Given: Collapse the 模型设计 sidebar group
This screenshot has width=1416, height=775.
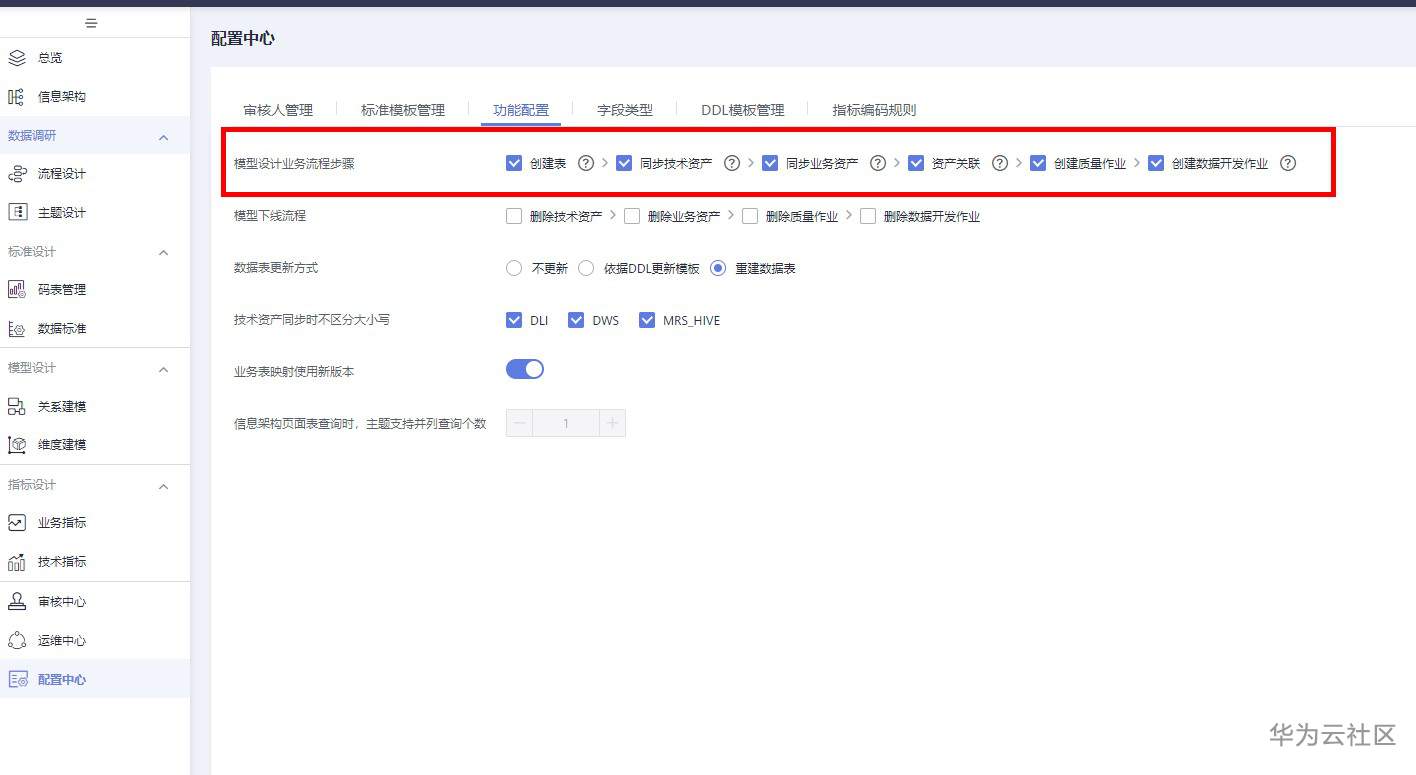Looking at the screenshot, I should 164,370.
